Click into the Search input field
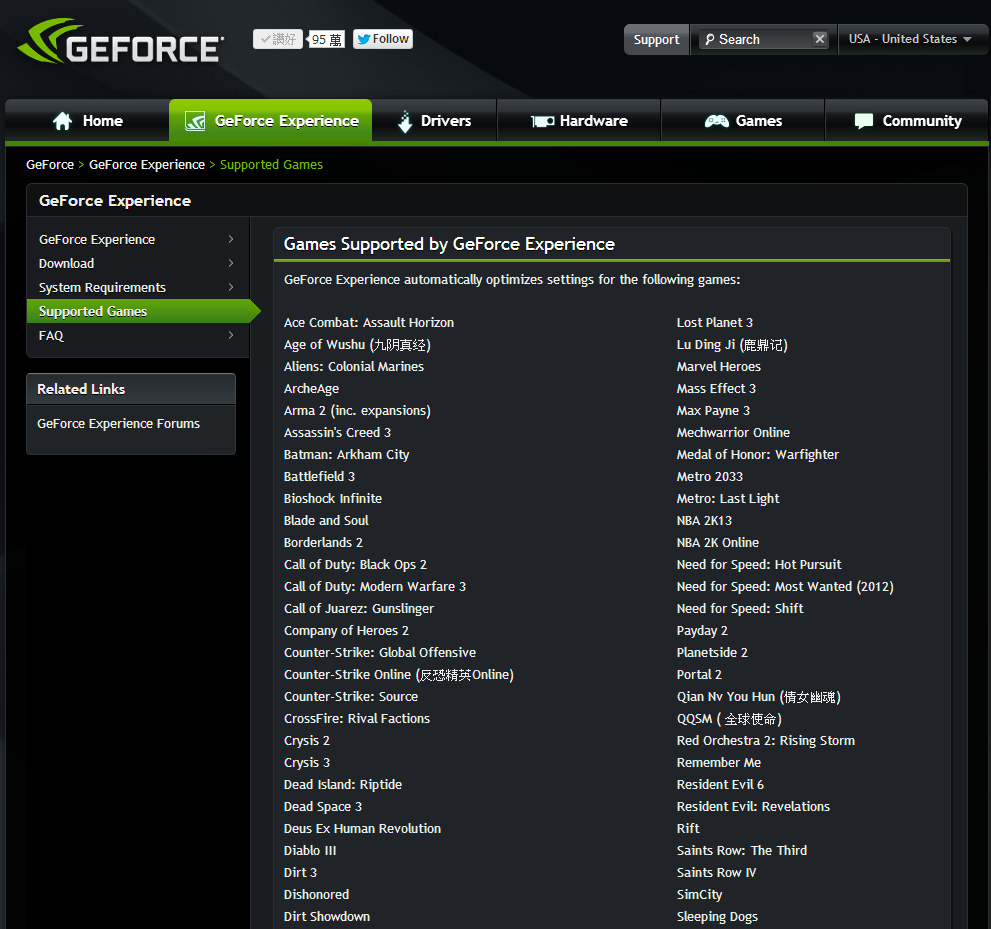The image size is (991, 929). tap(763, 39)
